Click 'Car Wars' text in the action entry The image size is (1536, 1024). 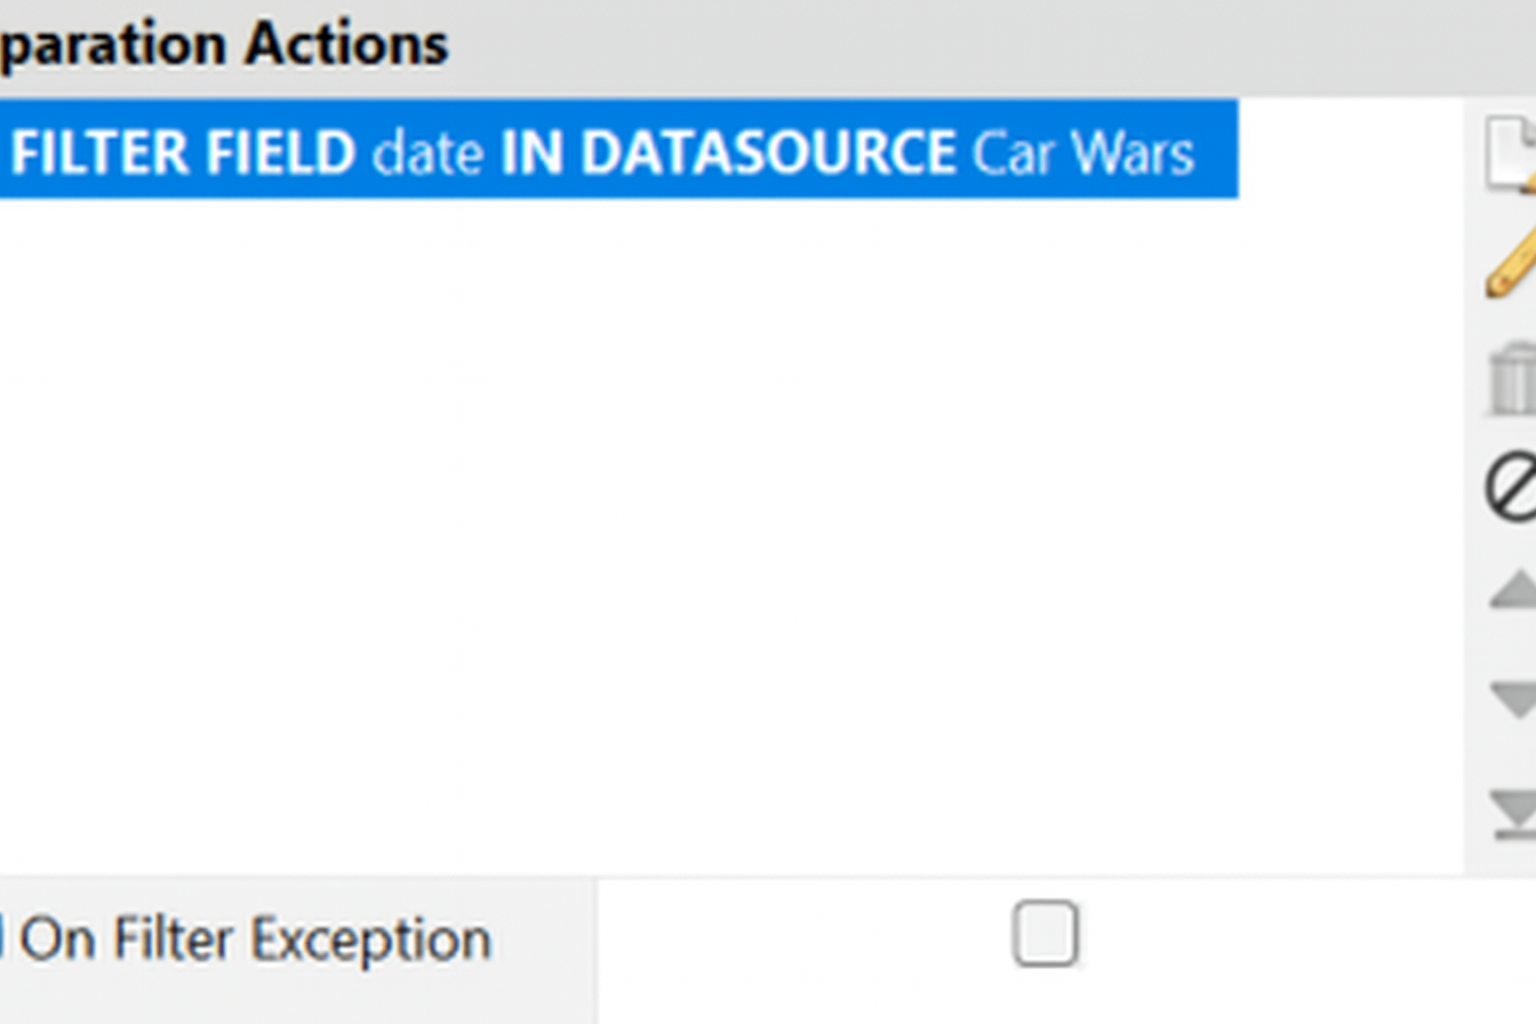pos(1083,153)
